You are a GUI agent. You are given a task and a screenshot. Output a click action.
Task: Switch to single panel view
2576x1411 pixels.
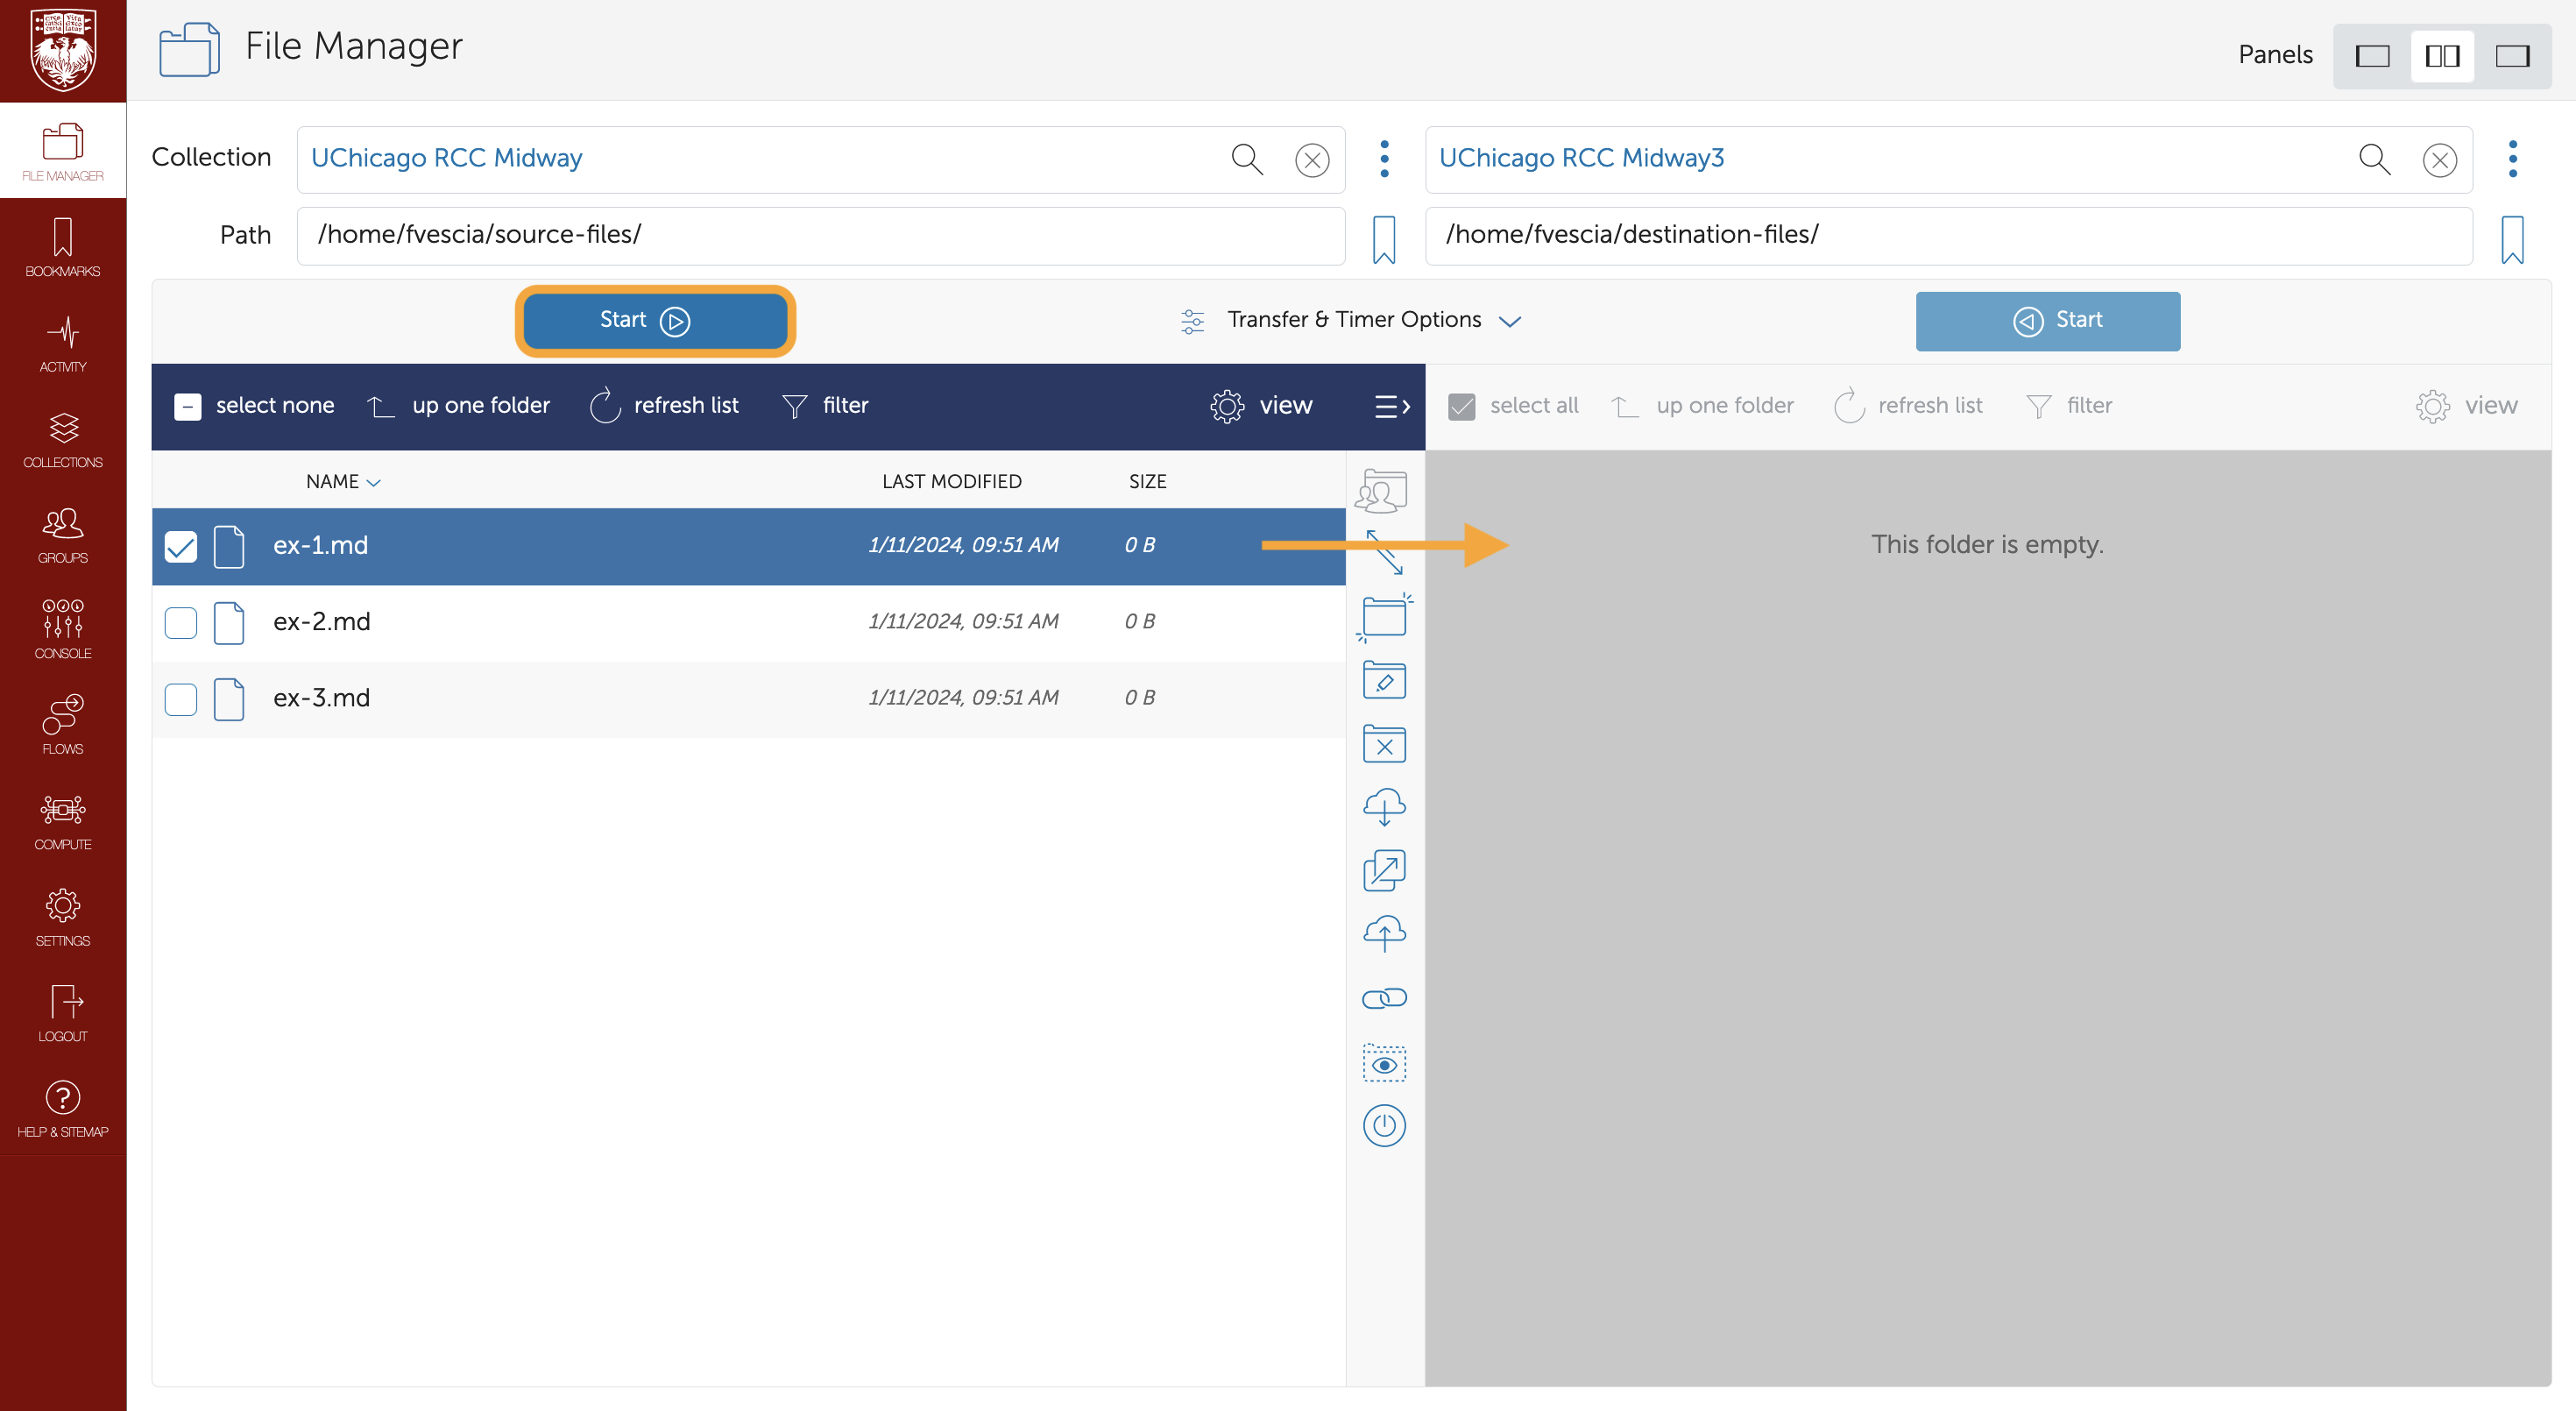2372,56
